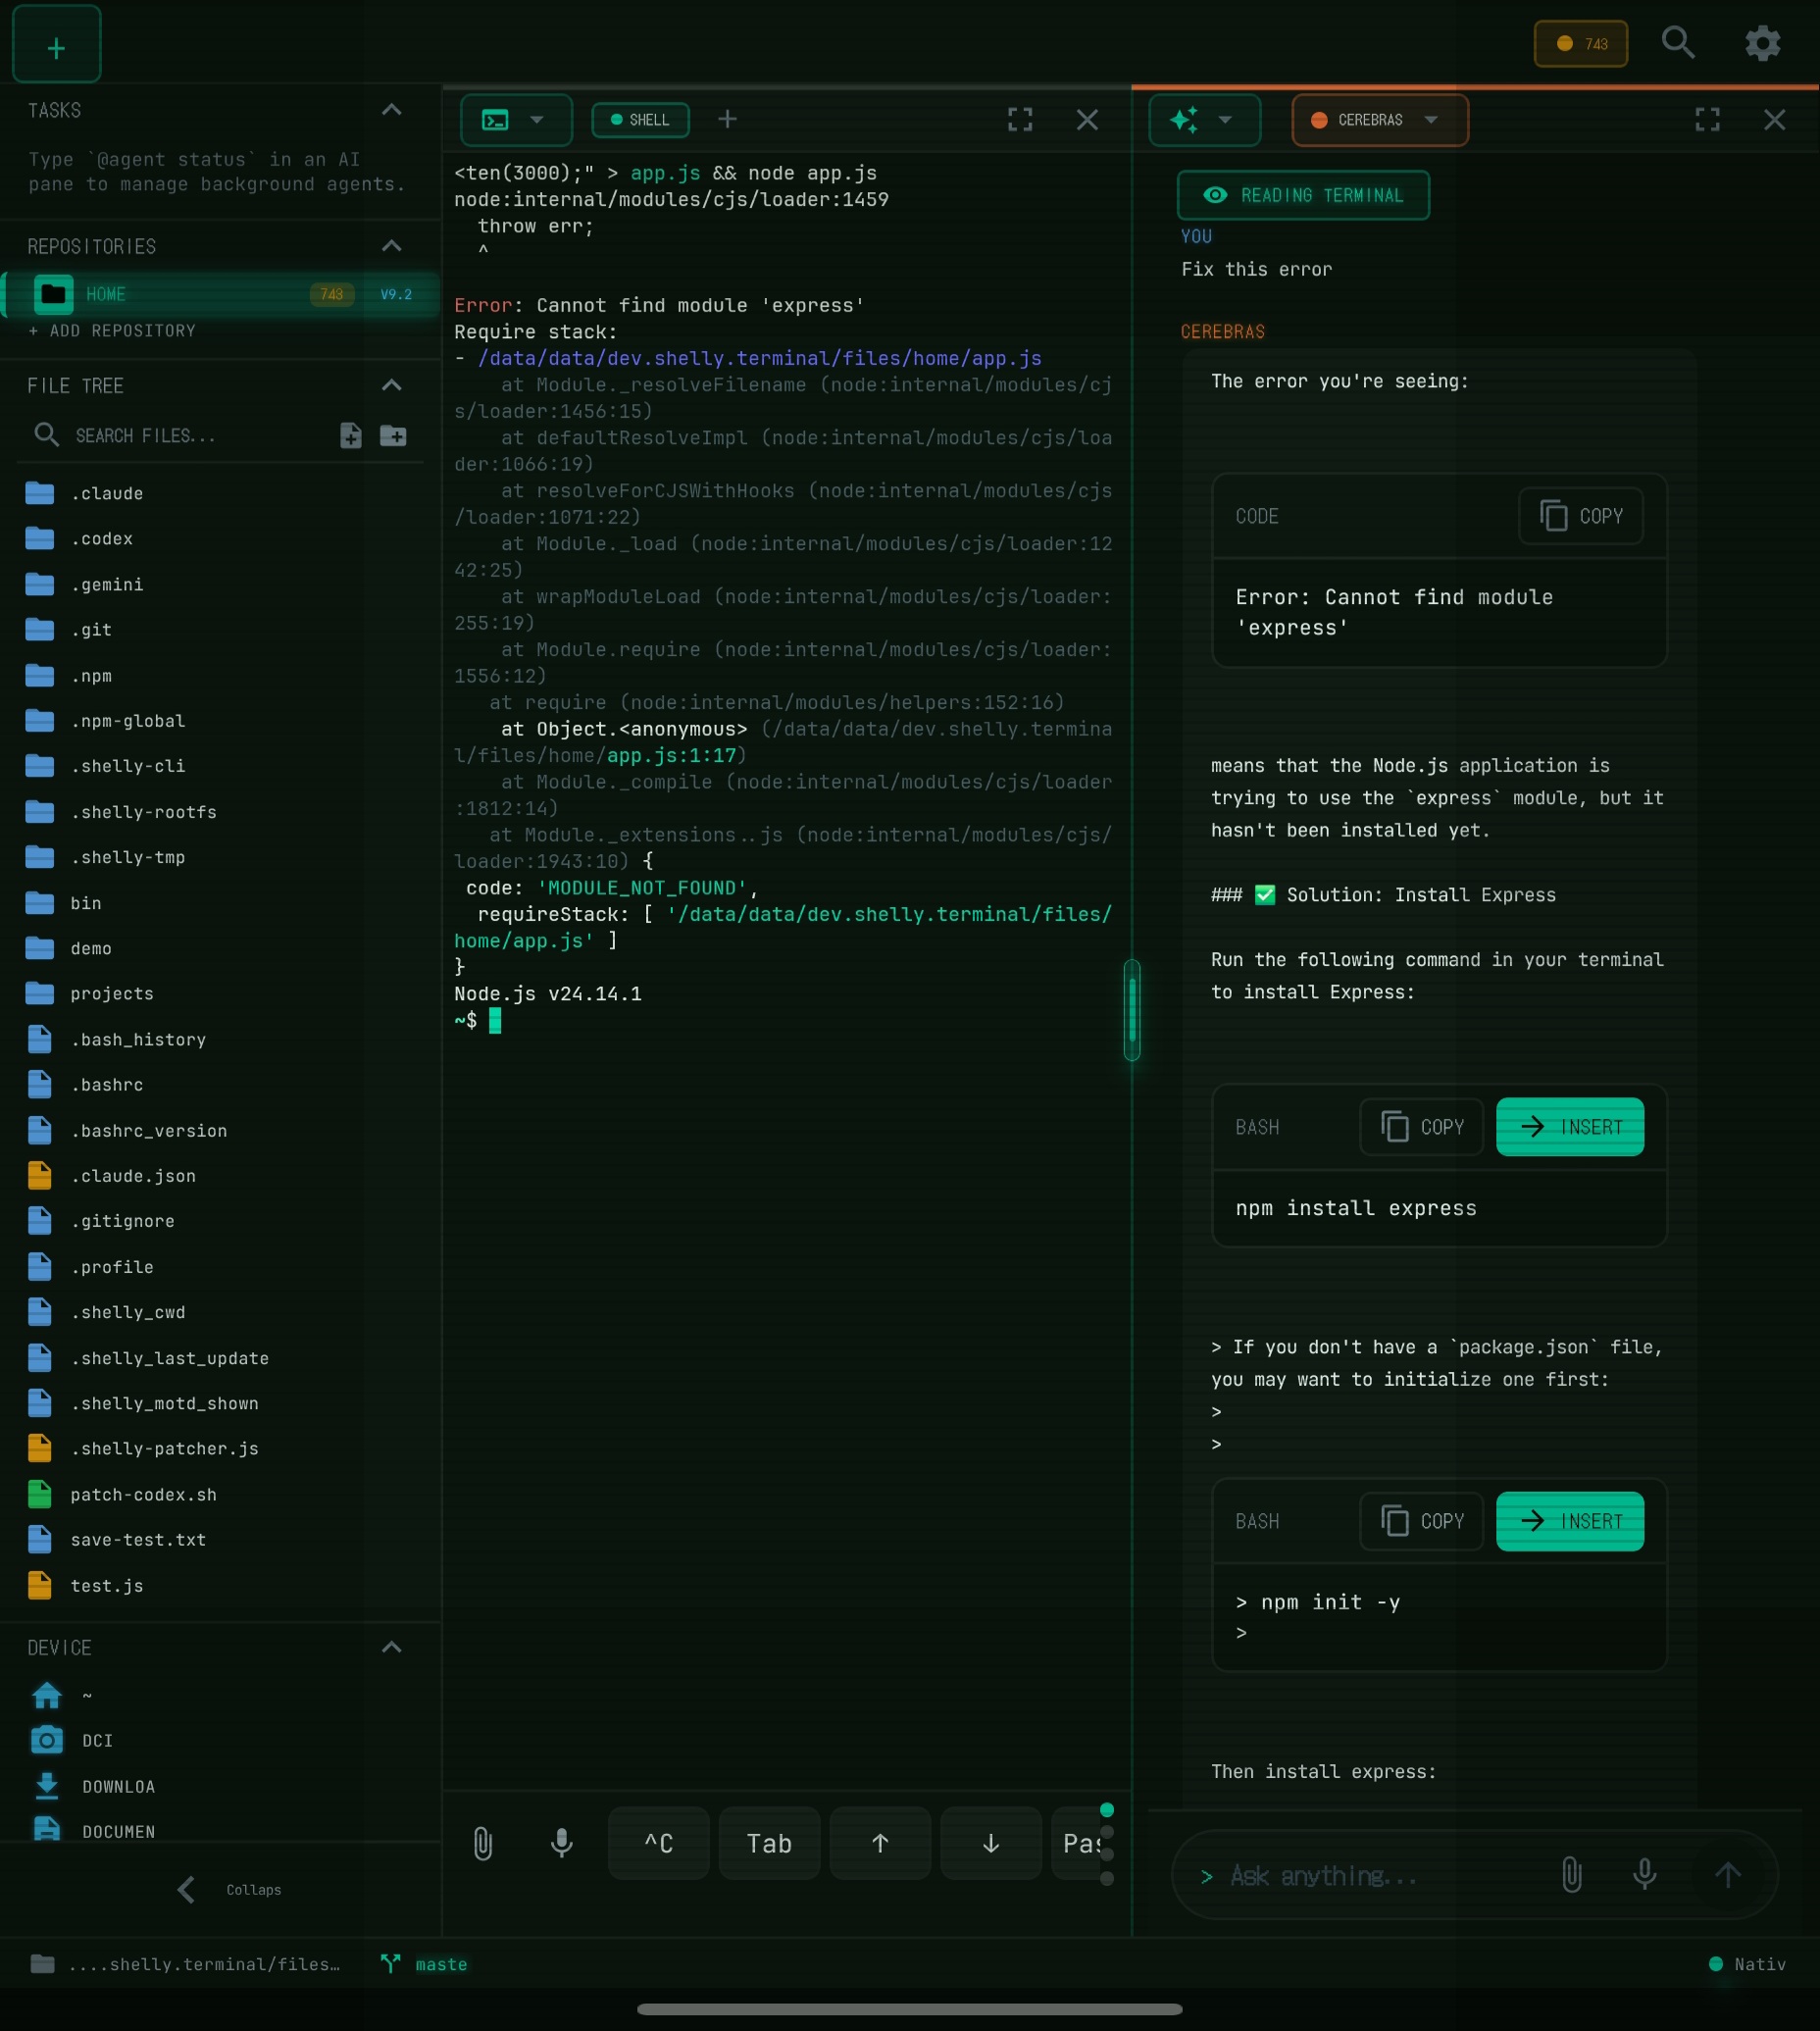Image resolution: width=1820 pixels, height=2031 pixels.
Task: Enable voice input in the Ask anything field
Action: click(x=1645, y=1875)
